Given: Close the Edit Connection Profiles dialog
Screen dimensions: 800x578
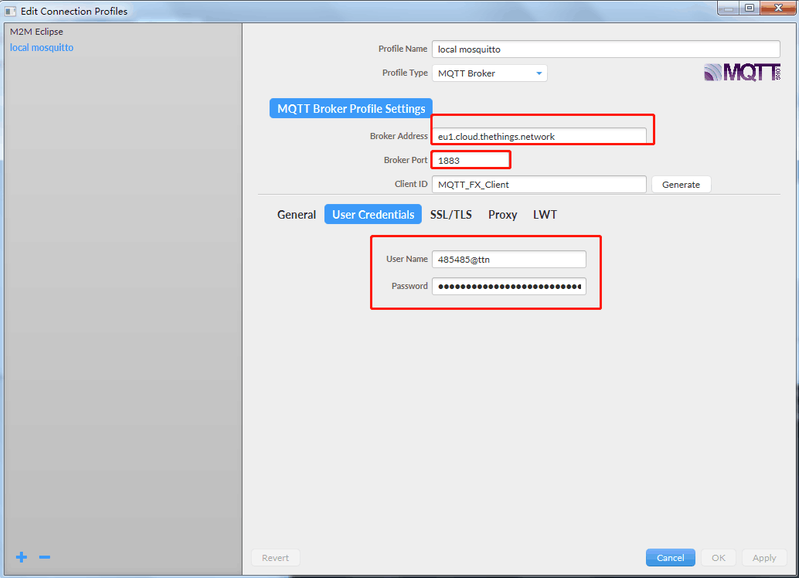Looking at the screenshot, I should 778,8.
